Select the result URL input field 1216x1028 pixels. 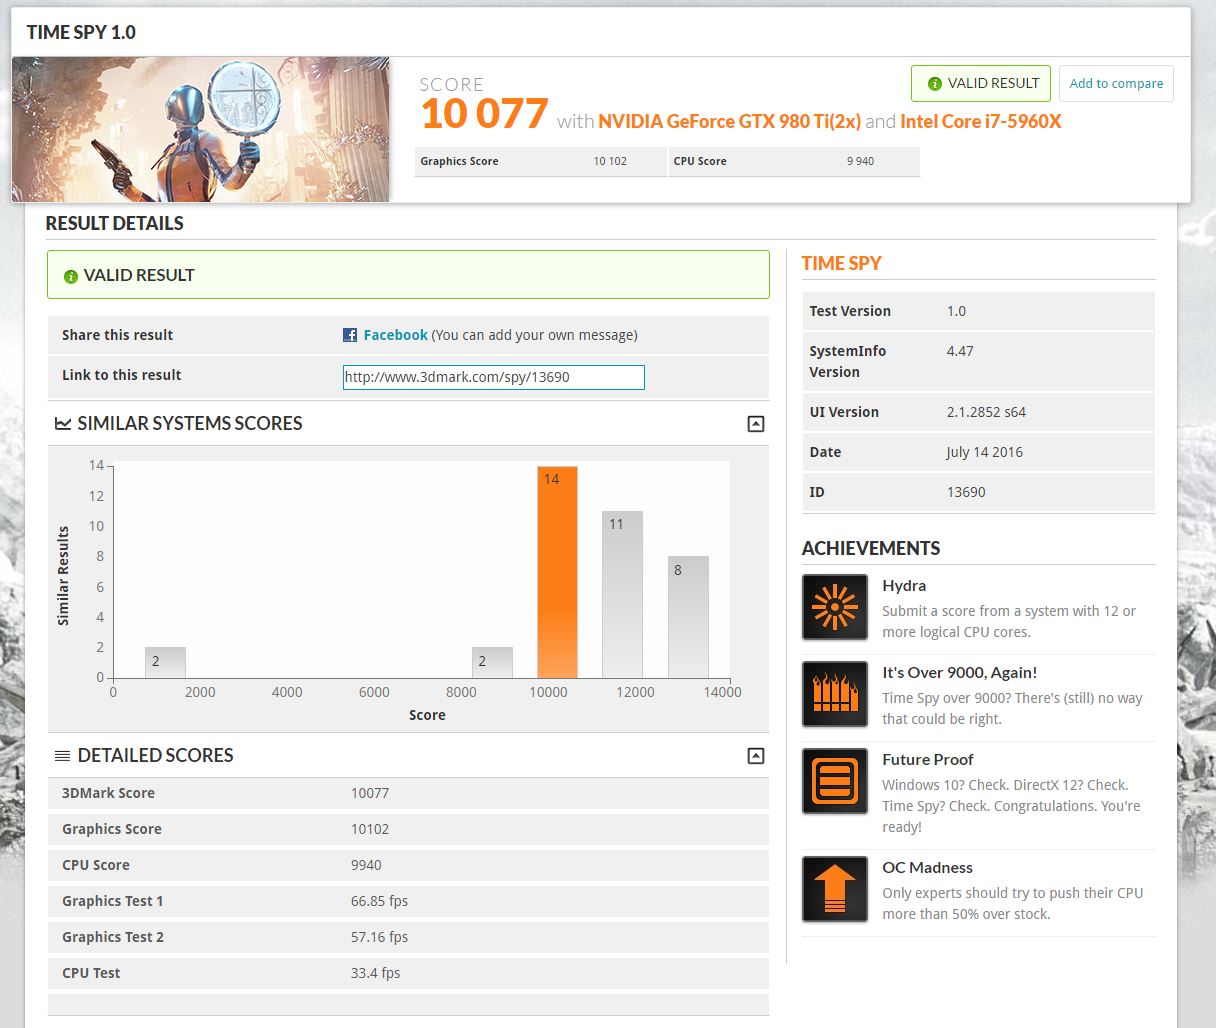pyautogui.click(x=494, y=377)
